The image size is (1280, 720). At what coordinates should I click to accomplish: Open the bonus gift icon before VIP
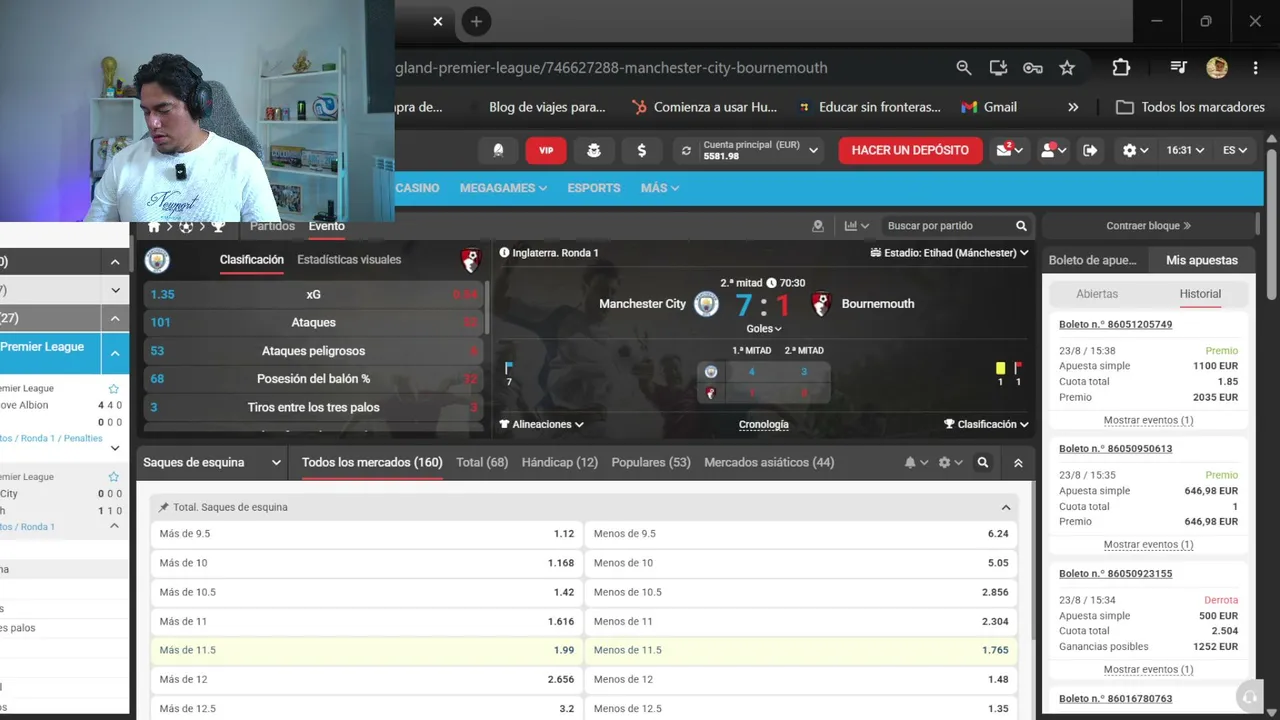(498, 150)
